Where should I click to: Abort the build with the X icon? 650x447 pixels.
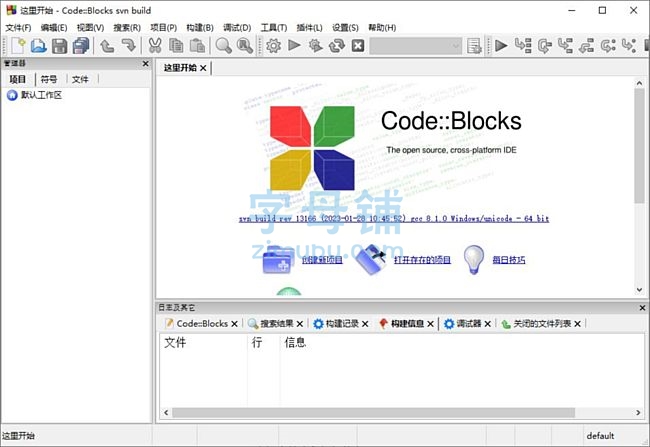pyautogui.click(x=358, y=46)
